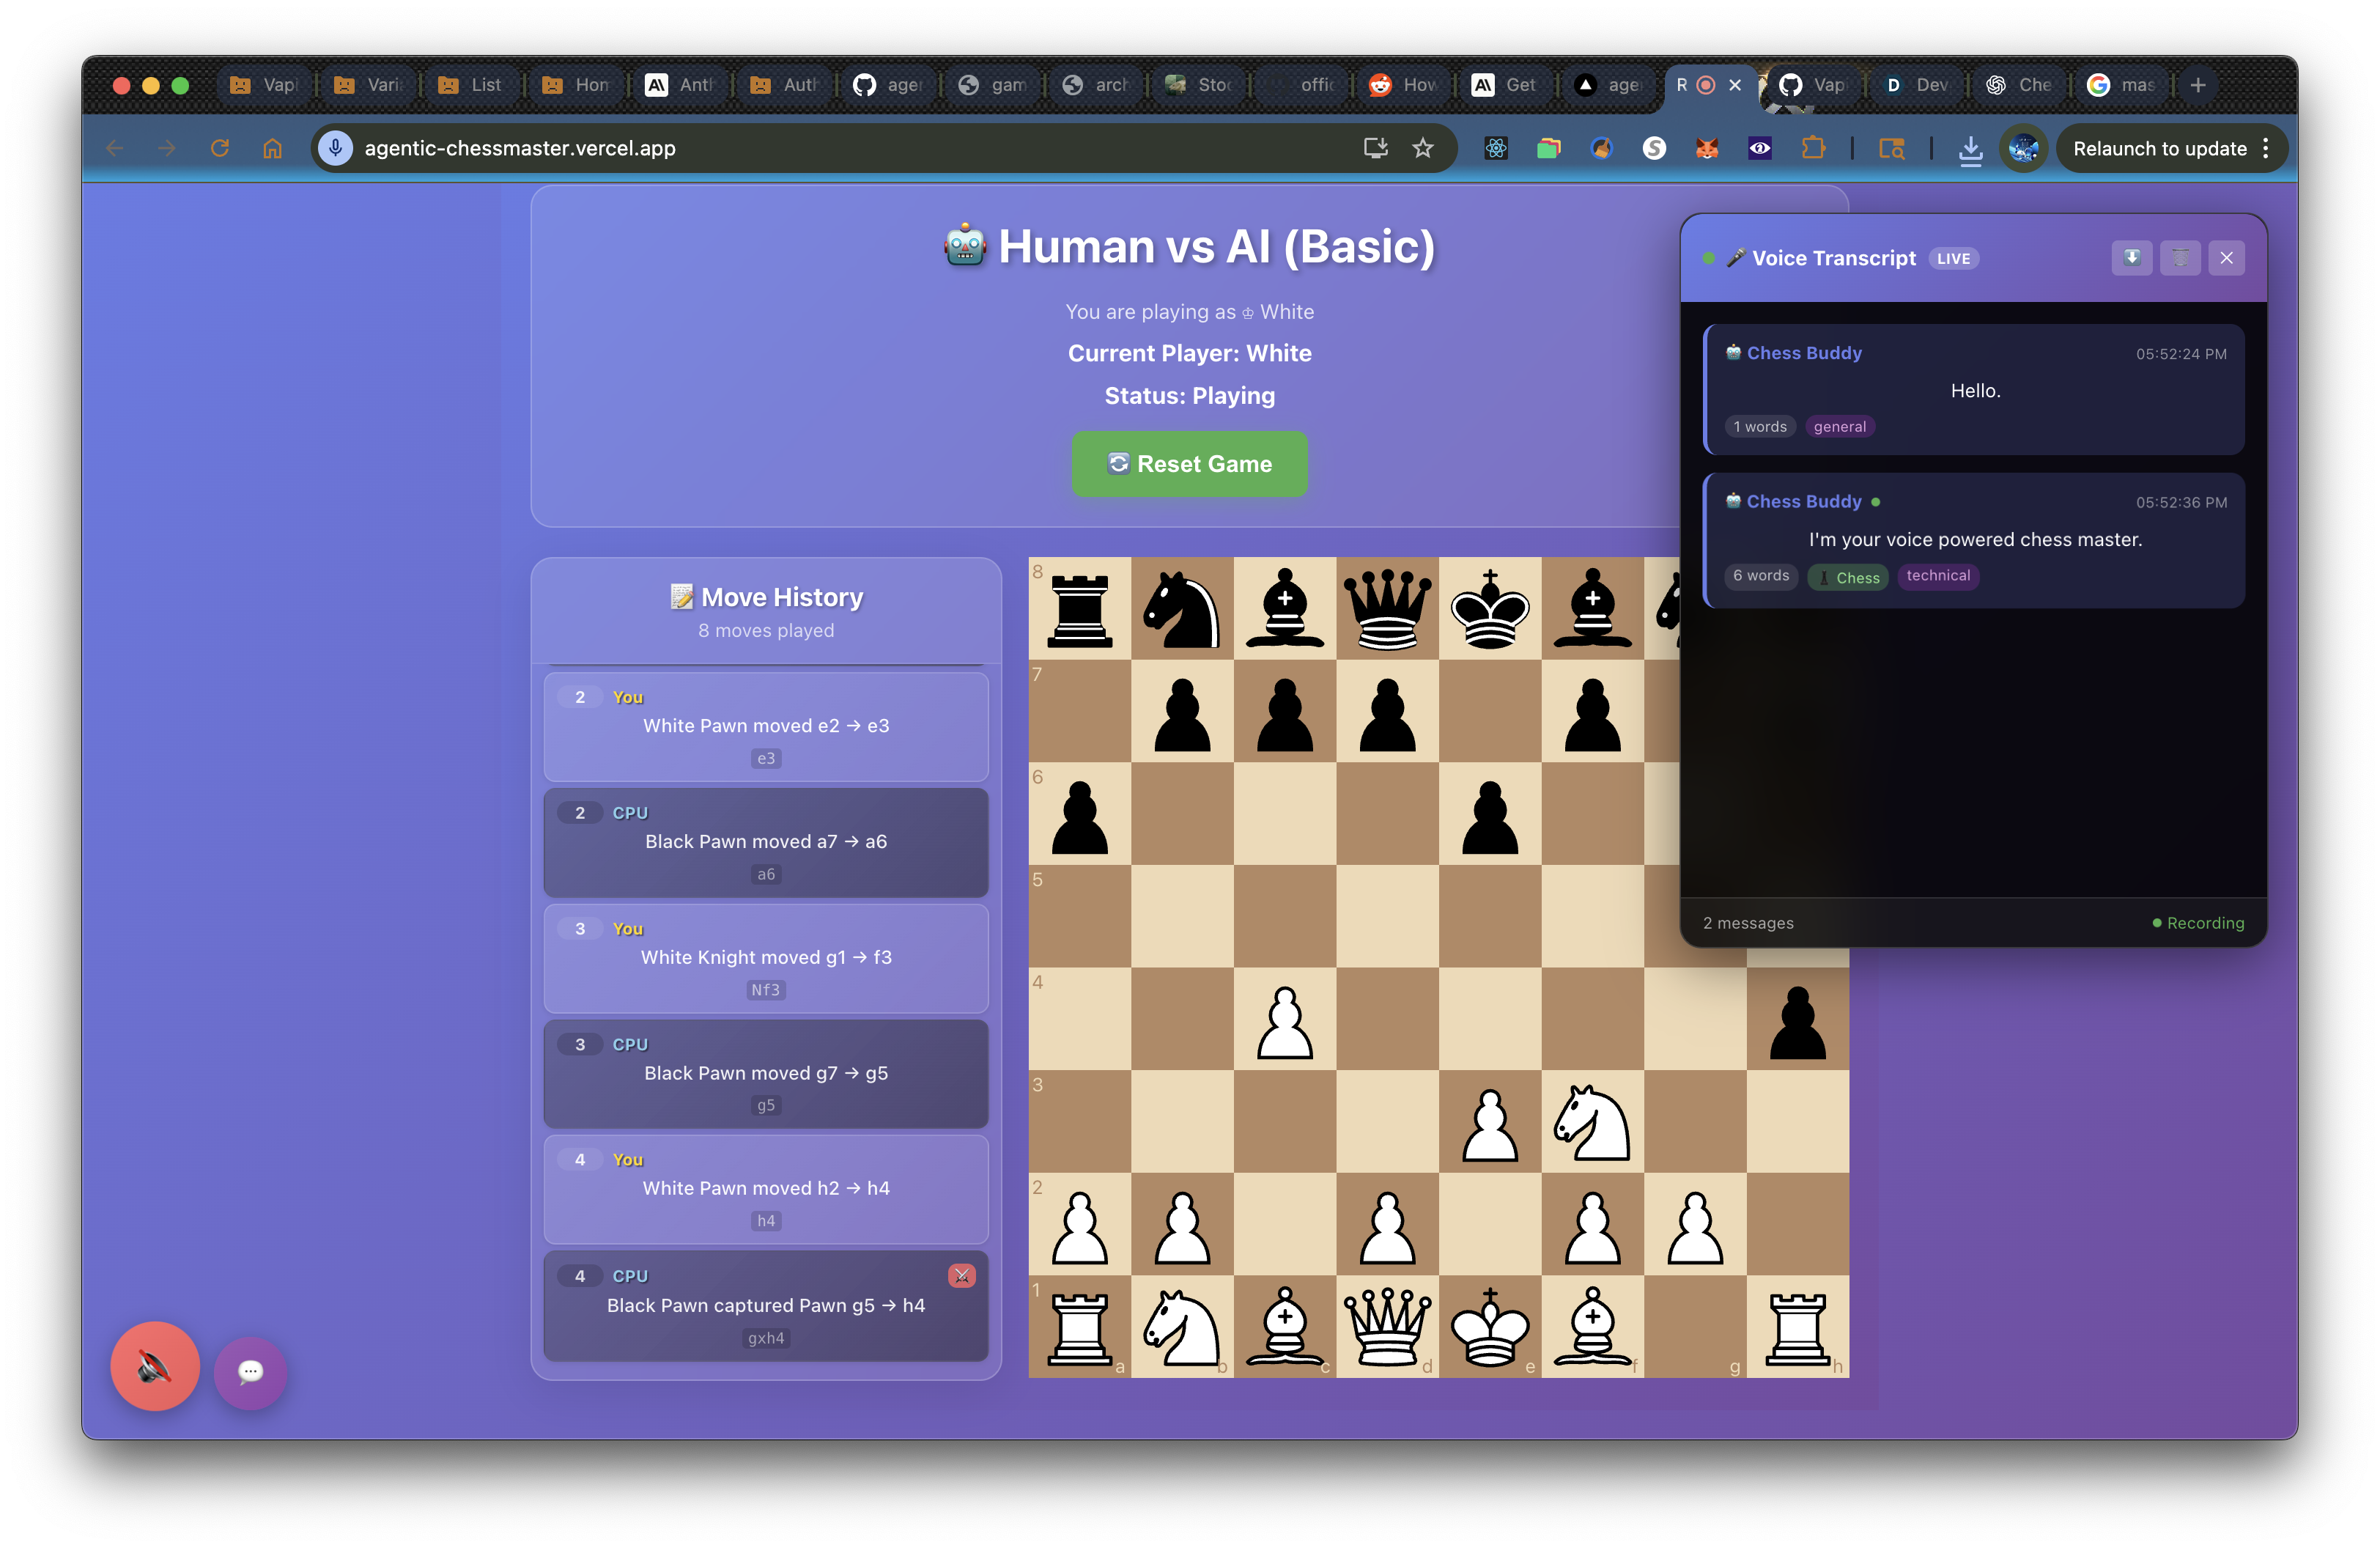Open the purple chat bubble button

point(250,1372)
